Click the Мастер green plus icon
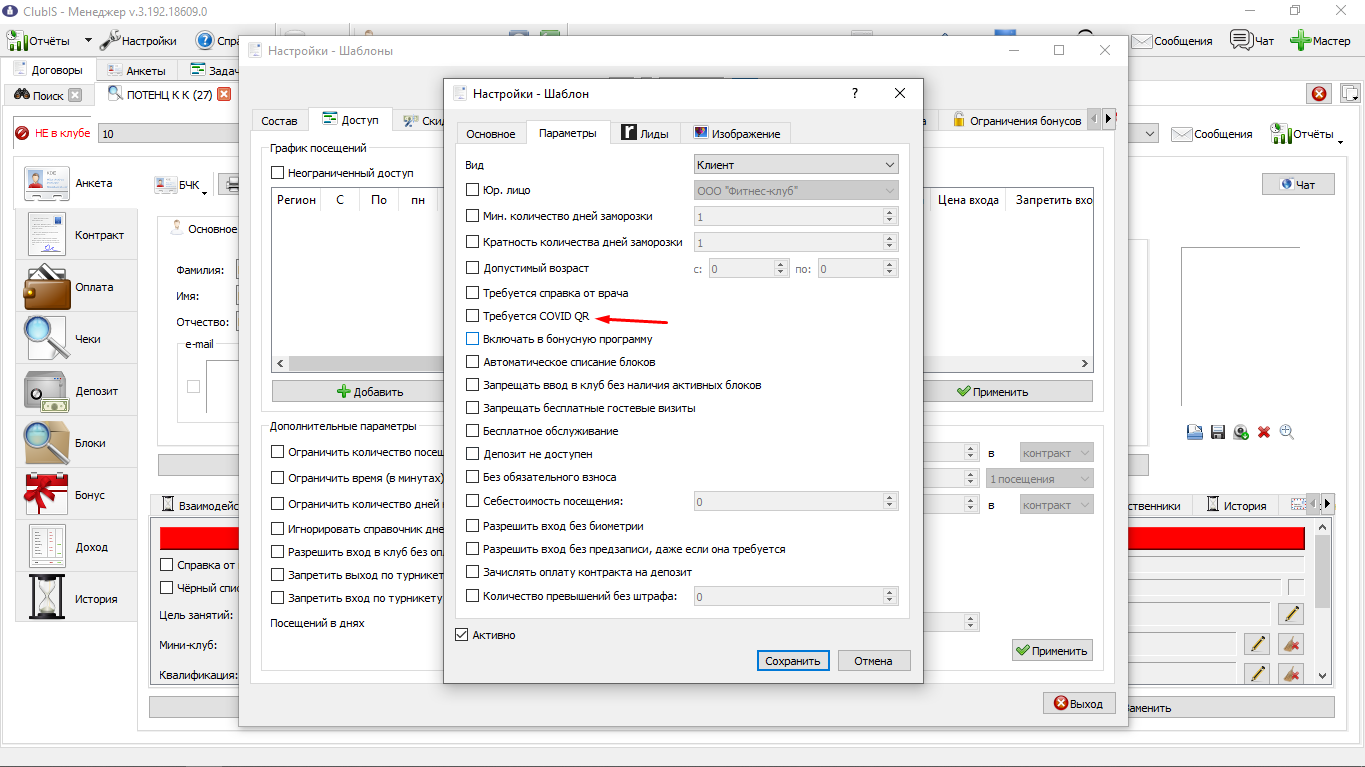Screen dimensions: 1365x767 coord(1300,41)
